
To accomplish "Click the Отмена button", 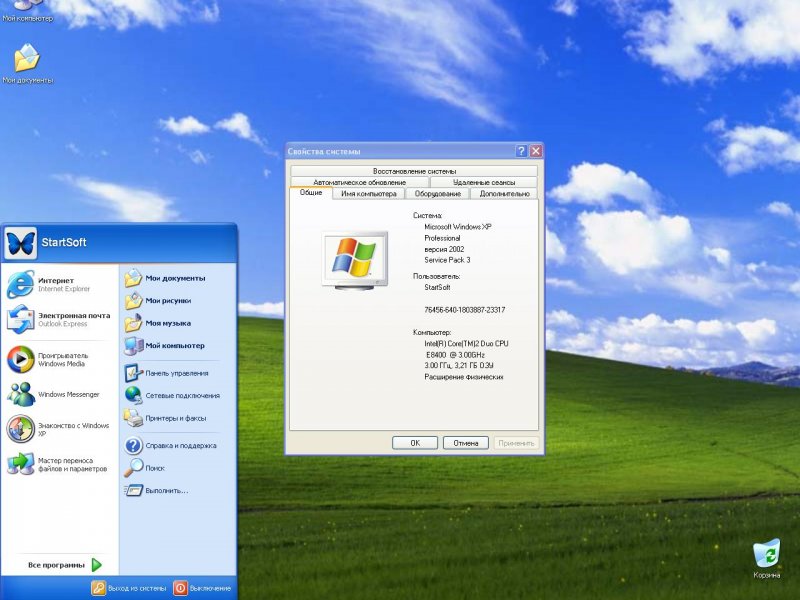I will point(466,443).
